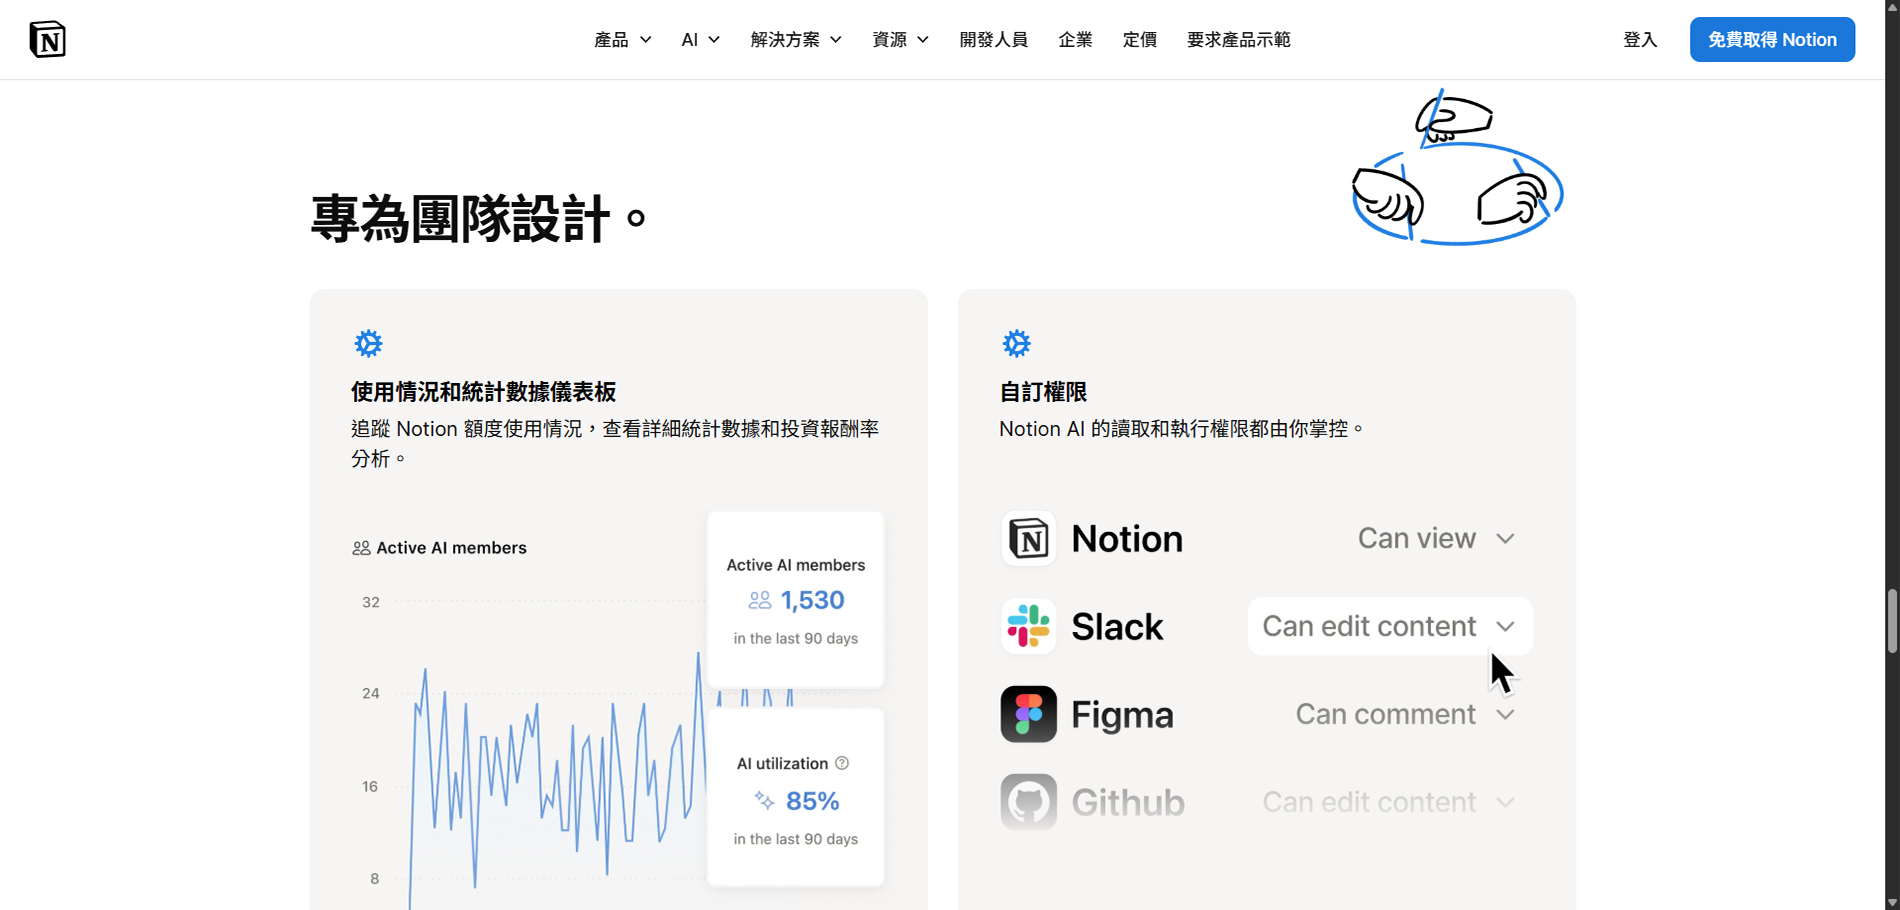Click the Active AI members chart title
The height and width of the screenshot is (910, 1900).
[451, 548]
